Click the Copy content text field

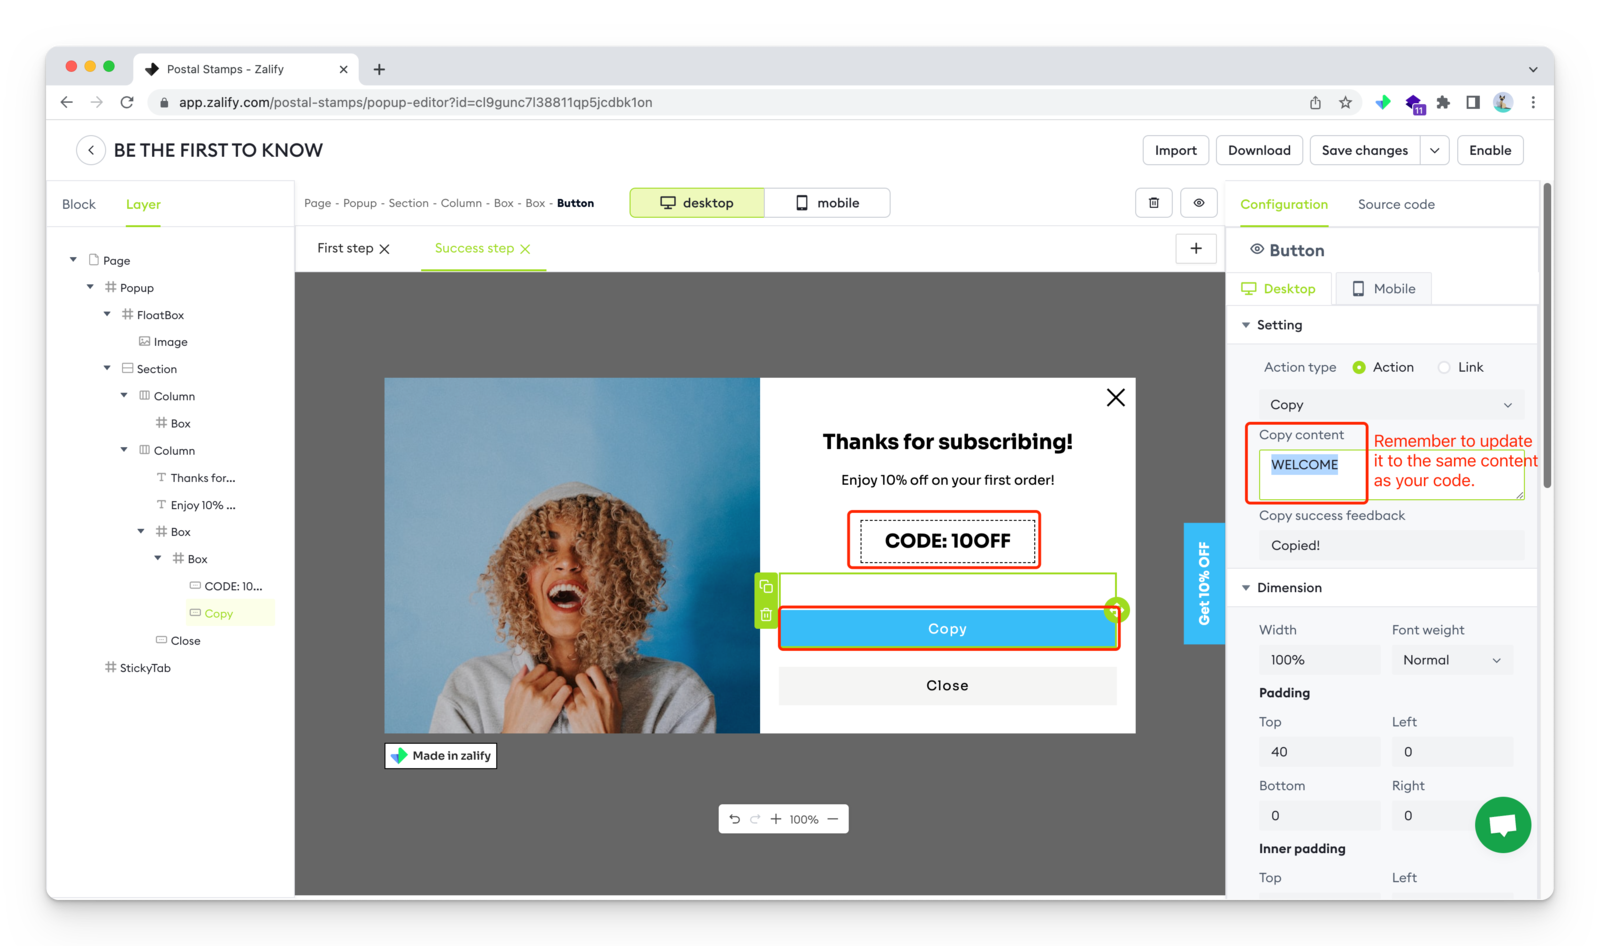click(x=1310, y=473)
